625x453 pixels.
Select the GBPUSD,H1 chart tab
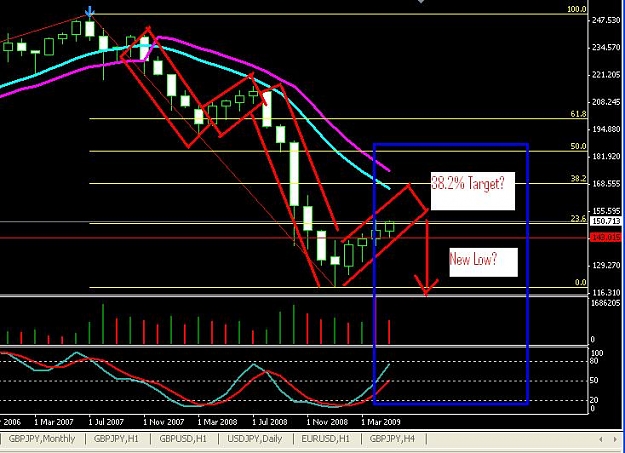tap(183, 439)
